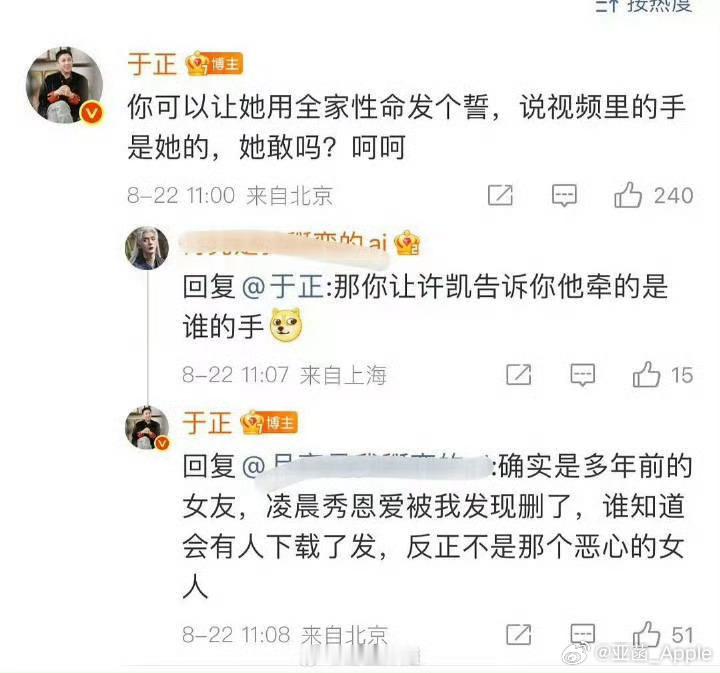
Task: Share the 8-22 11:00 comment
Action: click(500, 195)
